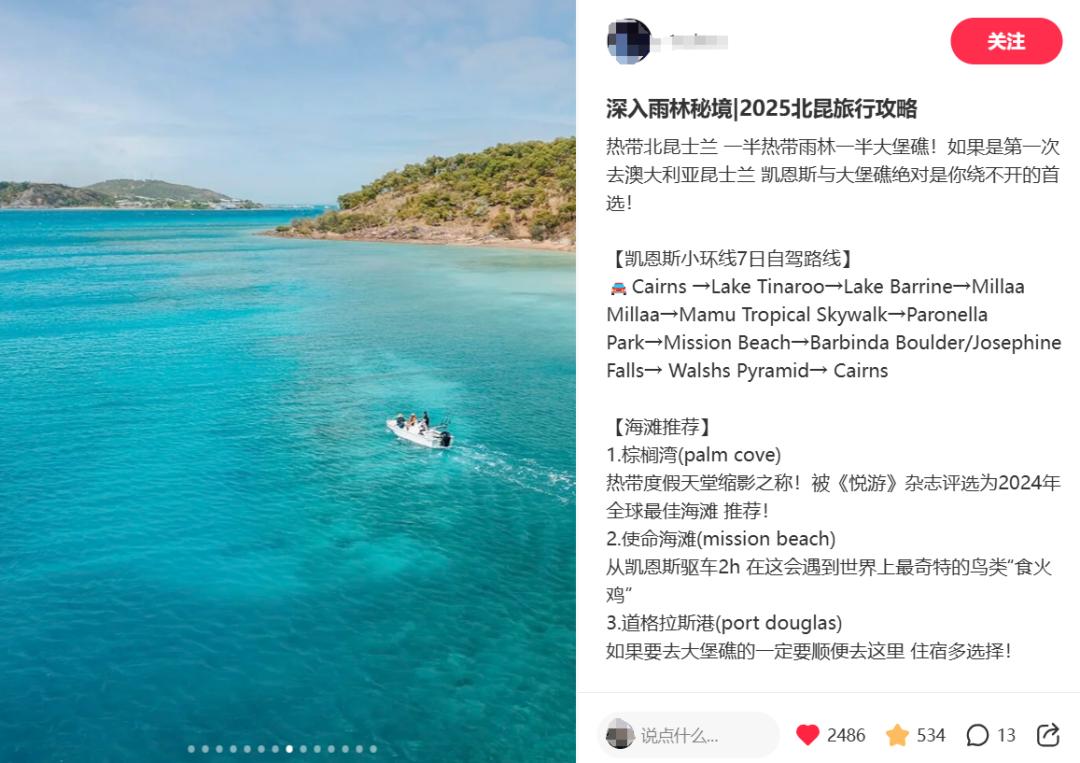Jump to the first carousel dot
The image size is (1080, 763).
pos(191,749)
